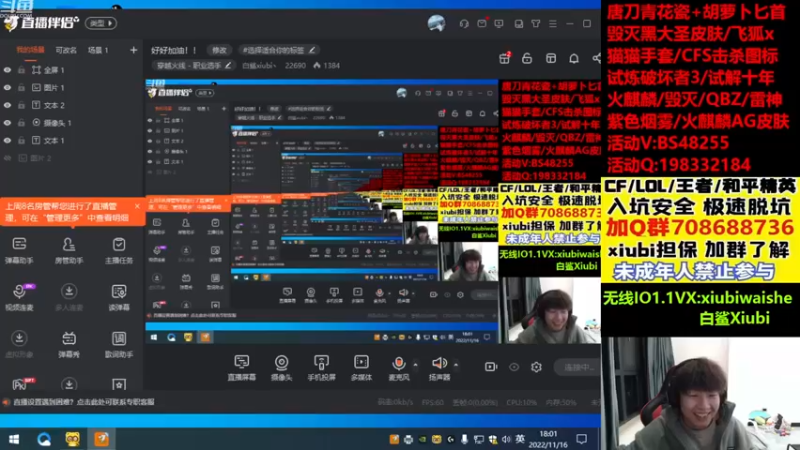The height and width of the screenshot is (450, 800).
Task: Open the settings gear beside the start button
Action: (x=536, y=367)
